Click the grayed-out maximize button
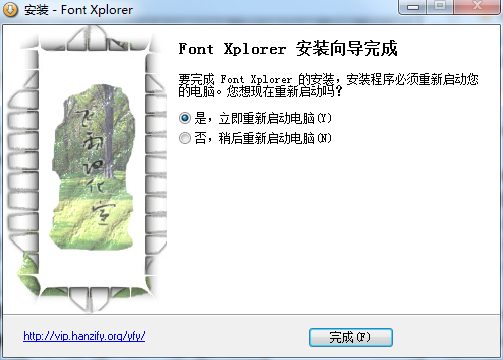This screenshot has height=360, width=503. [440, 7]
